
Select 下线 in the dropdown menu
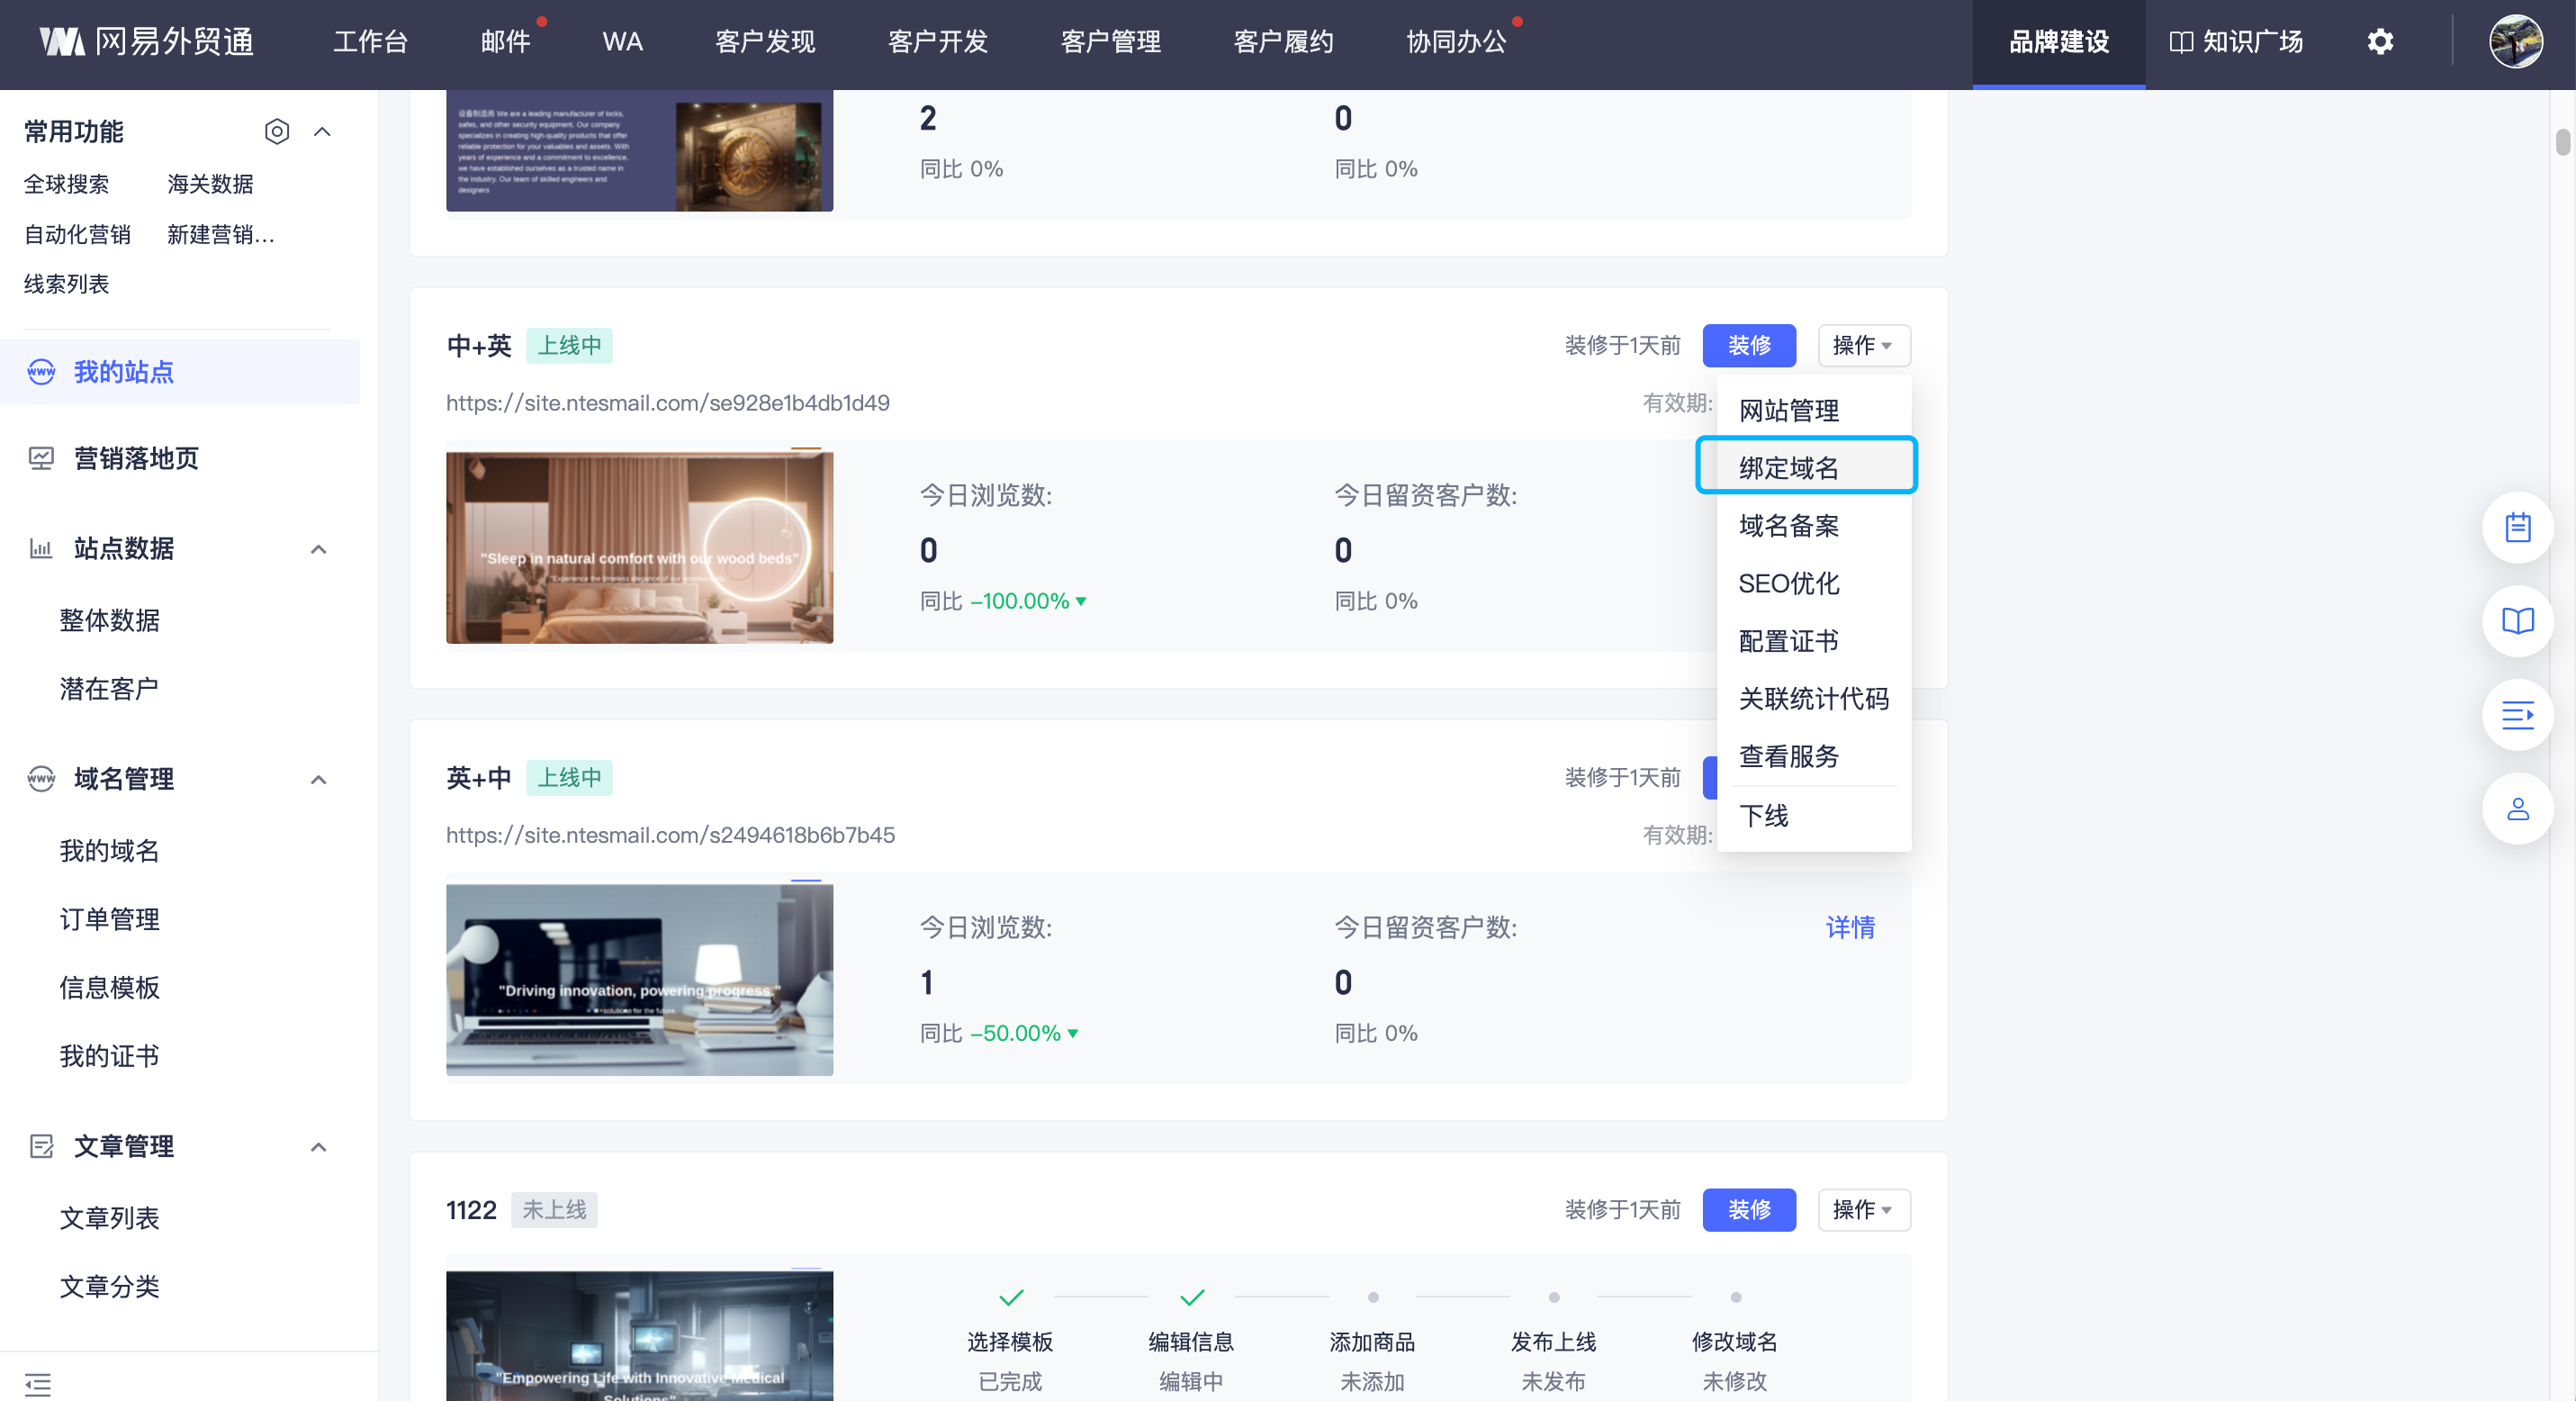[x=1764, y=815]
